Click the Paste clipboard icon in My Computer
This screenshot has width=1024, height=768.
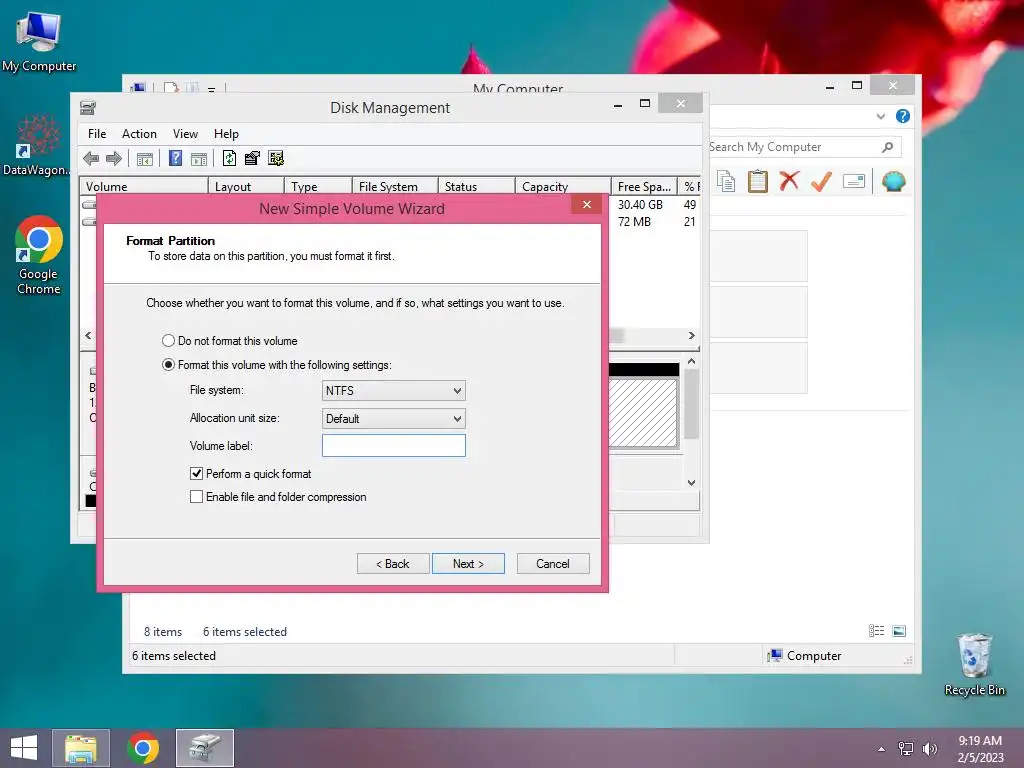758,181
